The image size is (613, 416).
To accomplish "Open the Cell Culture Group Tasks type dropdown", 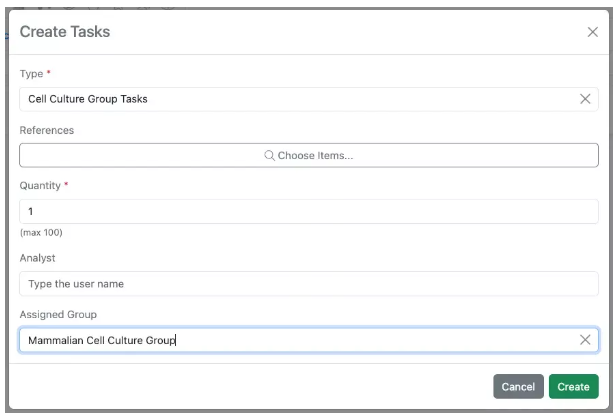I will click(290, 99).
